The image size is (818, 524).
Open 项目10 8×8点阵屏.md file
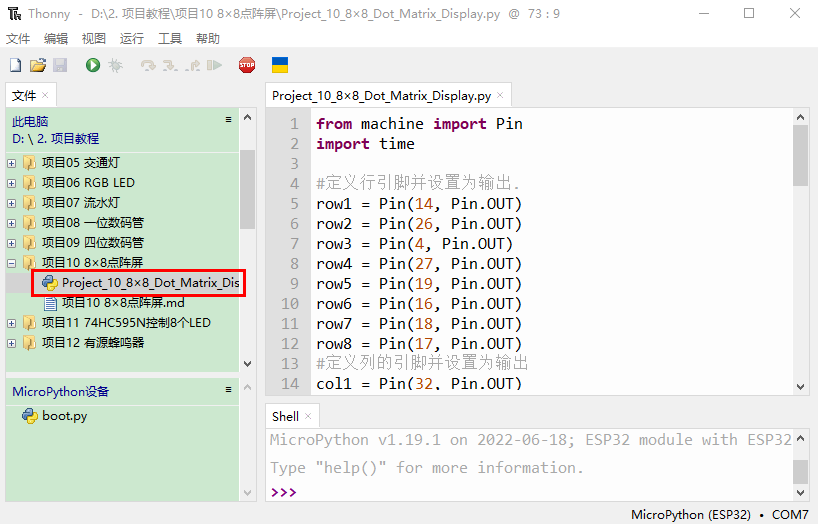122,303
